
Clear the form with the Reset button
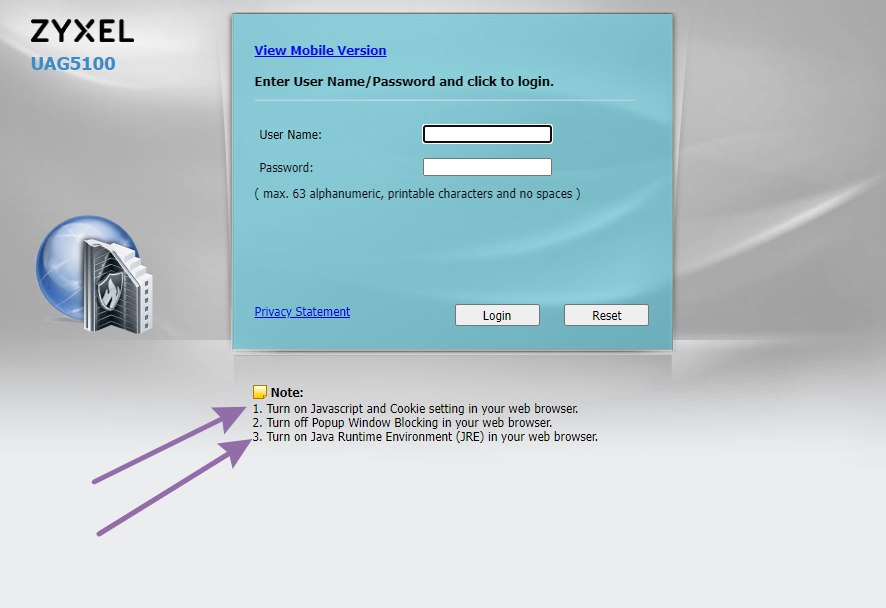pos(606,315)
